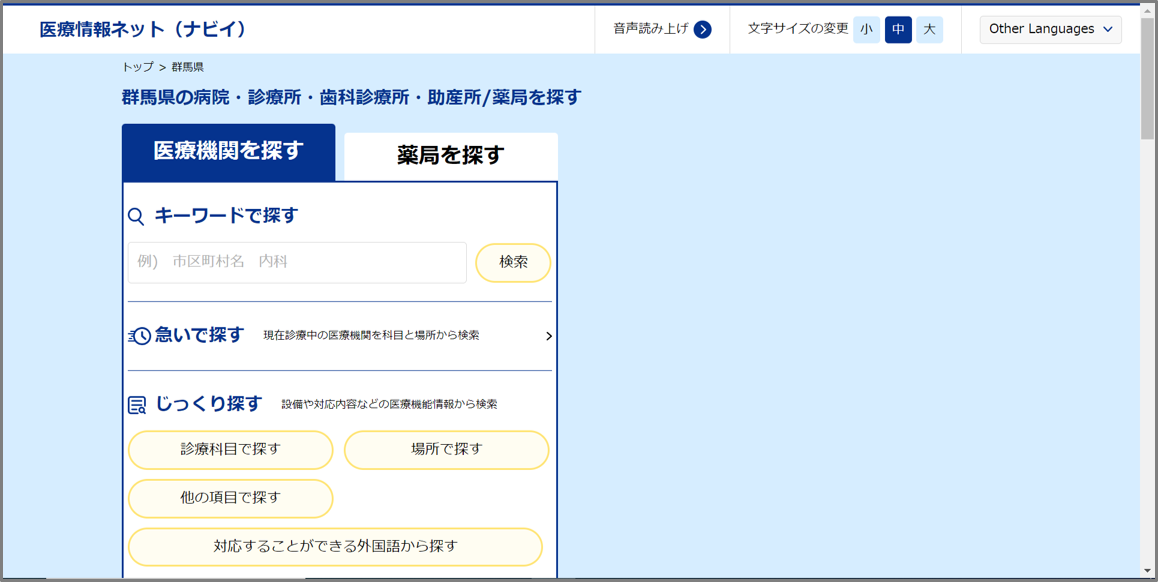This screenshot has width=1158, height=582.
Task: Click the clock icon beside 急いで探す
Action: click(140, 336)
